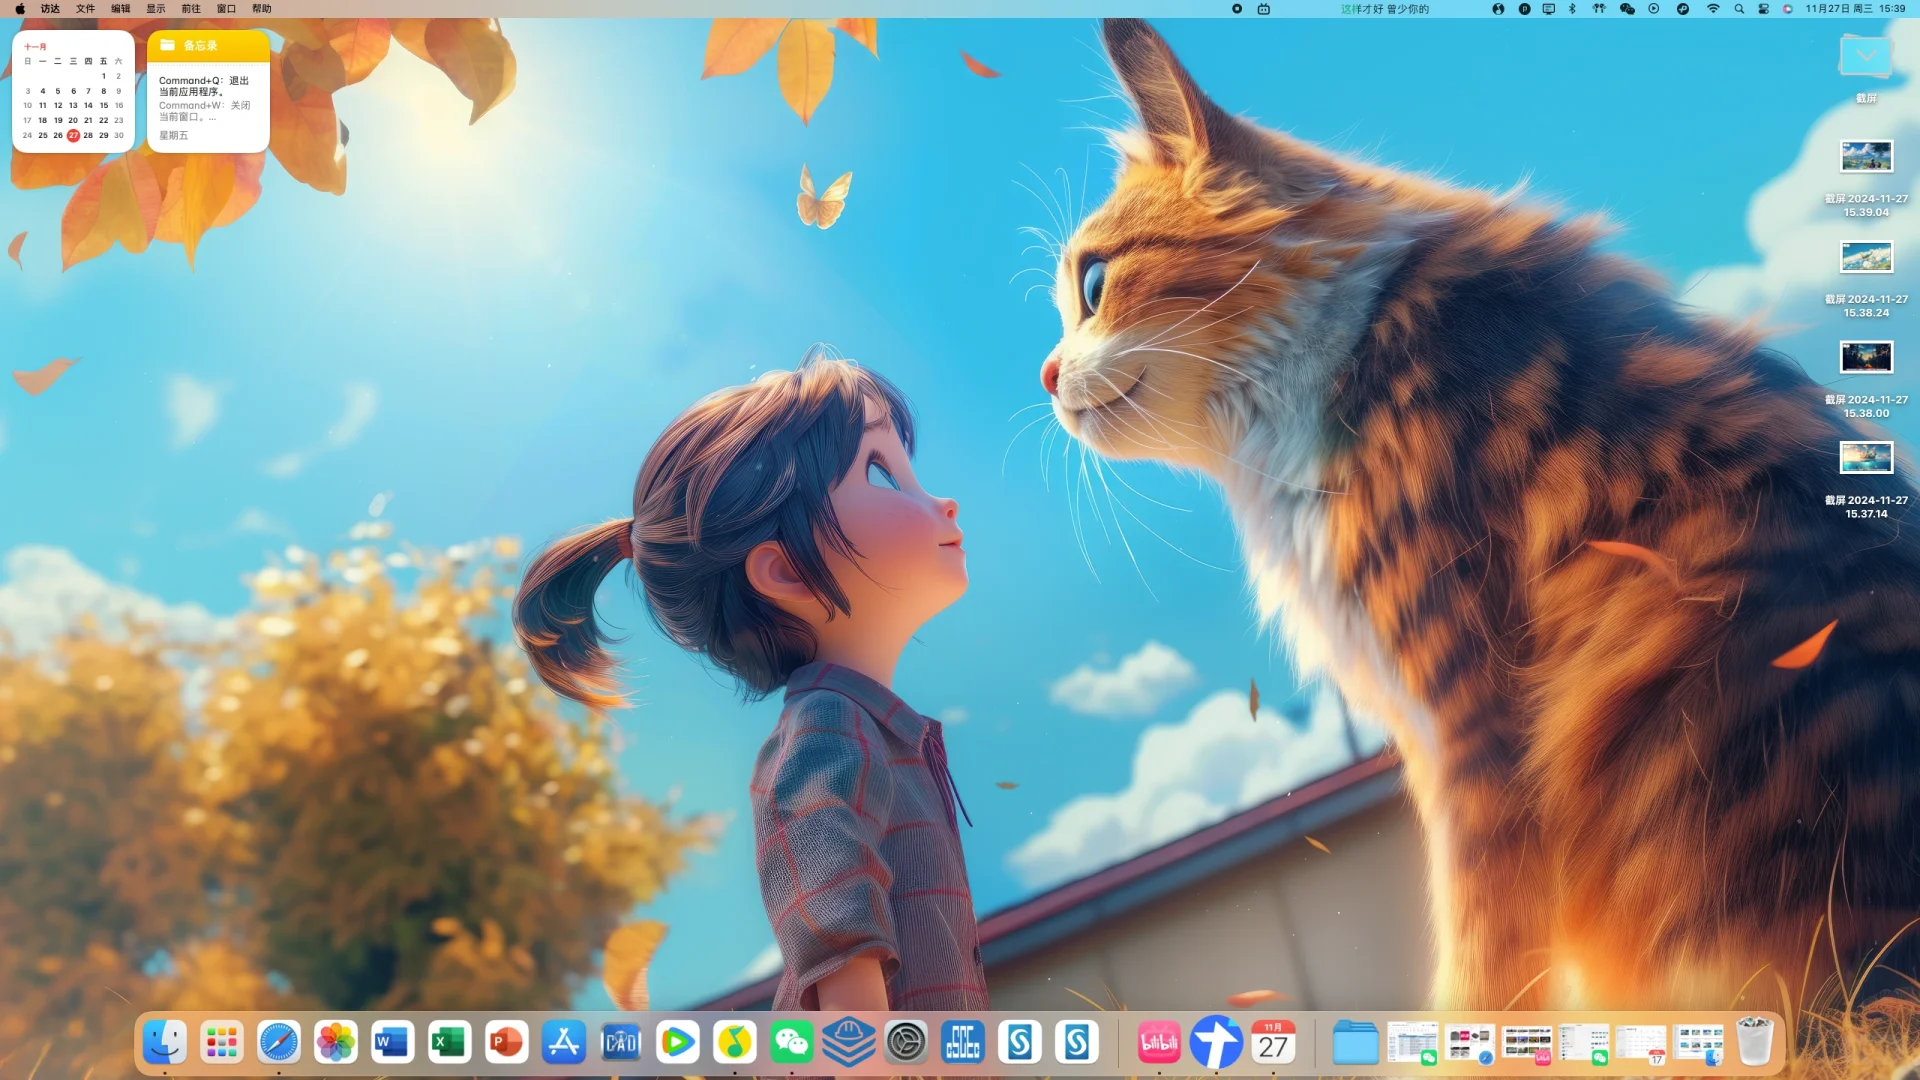Click date 27 in calendar widget
Viewport: 1920px width, 1080px height.
[x=73, y=135]
